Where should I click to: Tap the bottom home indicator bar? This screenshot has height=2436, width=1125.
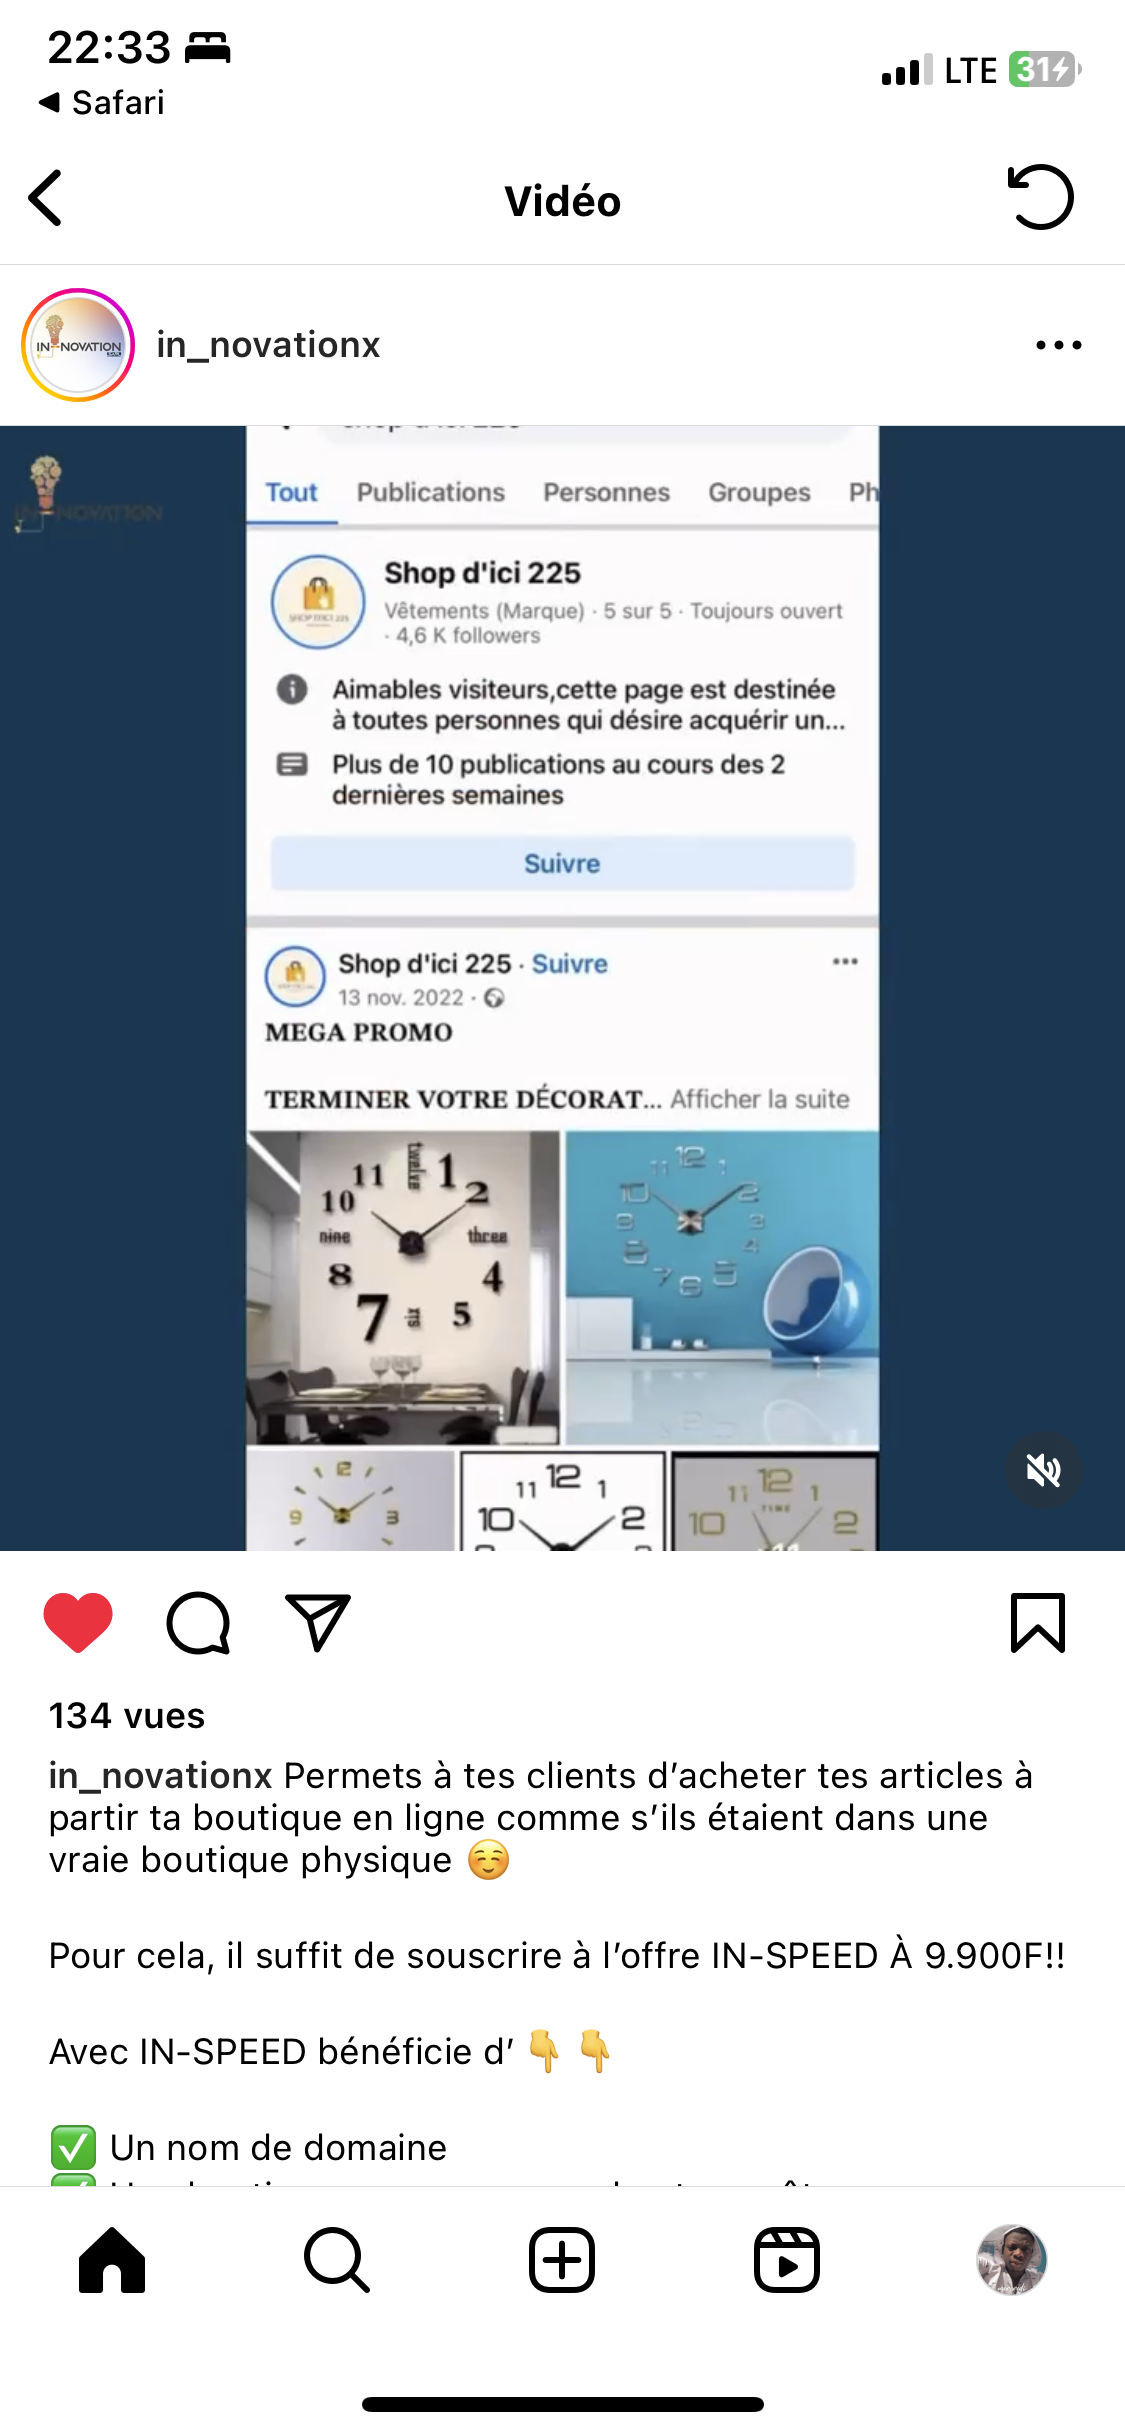[x=562, y=2404]
